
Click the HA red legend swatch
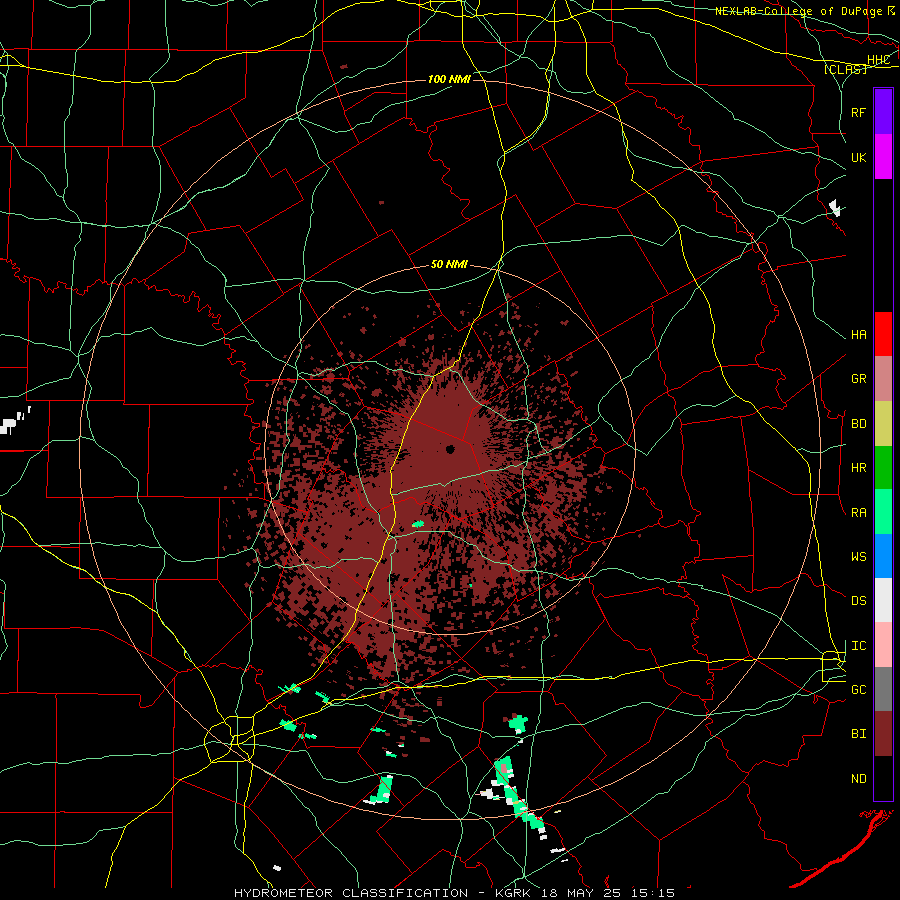[x=883, y=334]
